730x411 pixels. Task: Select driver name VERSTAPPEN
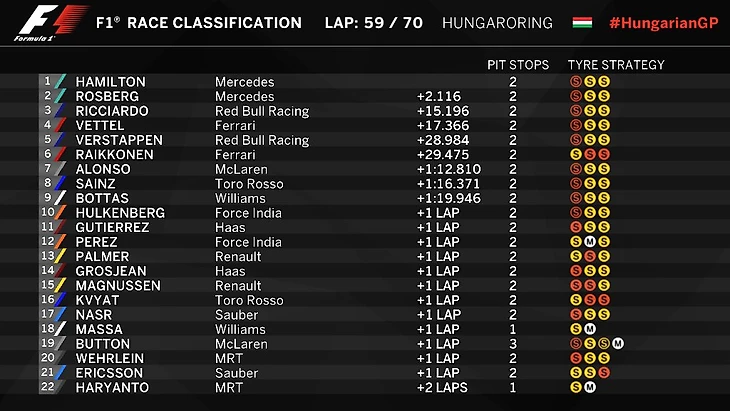click(x=119, y=140)
